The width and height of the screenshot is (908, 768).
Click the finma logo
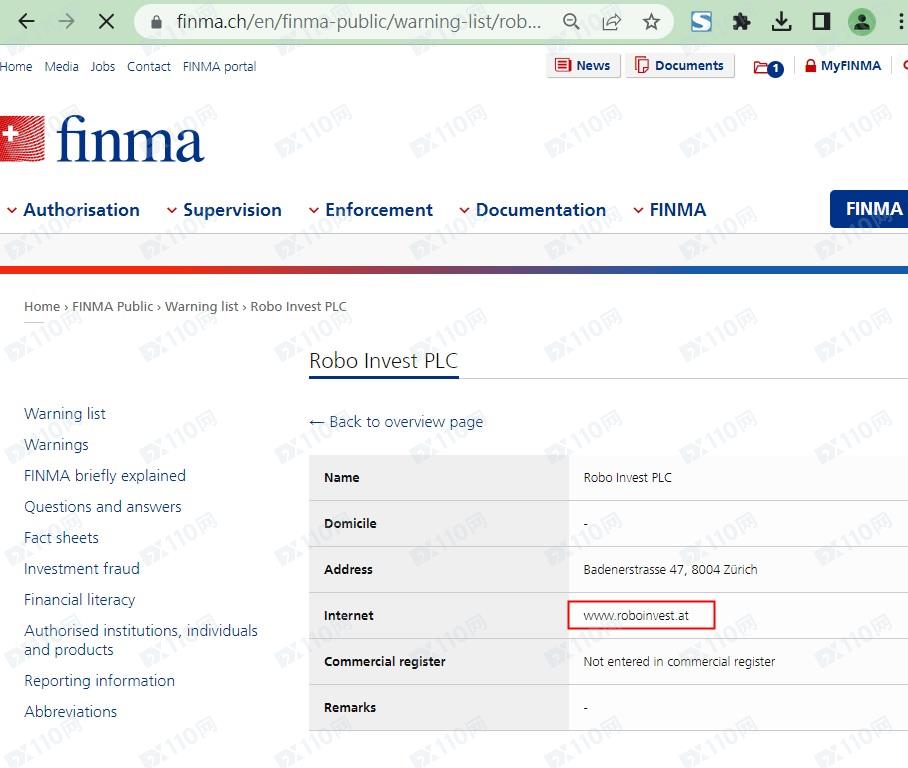[x=103, y=139]
